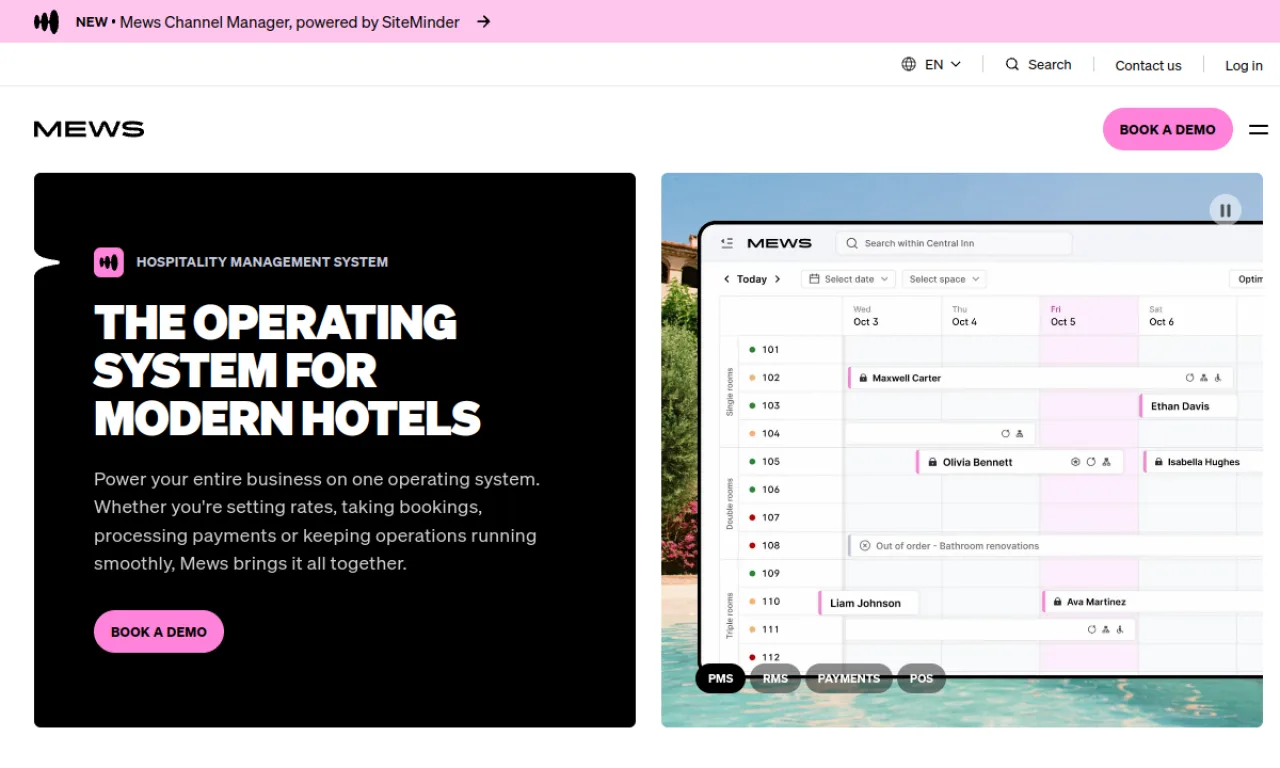Pause the hero animation
The width and height of the screenshot is (1280, 768).
(x=1225, y=211)
